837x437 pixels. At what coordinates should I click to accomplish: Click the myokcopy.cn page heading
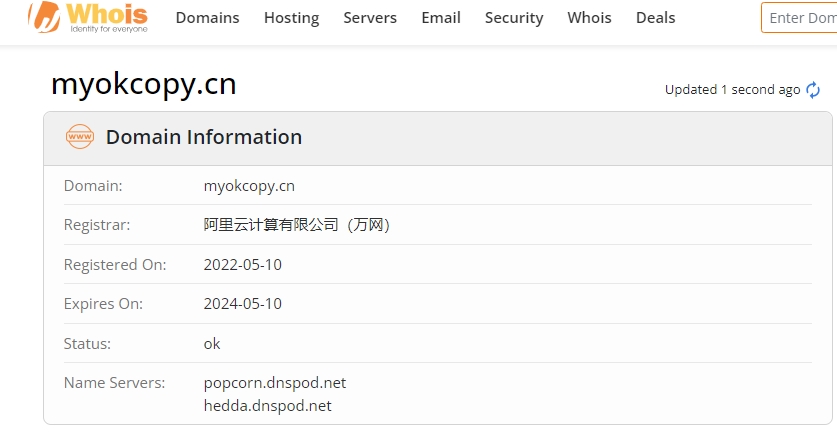pos(144,84)
